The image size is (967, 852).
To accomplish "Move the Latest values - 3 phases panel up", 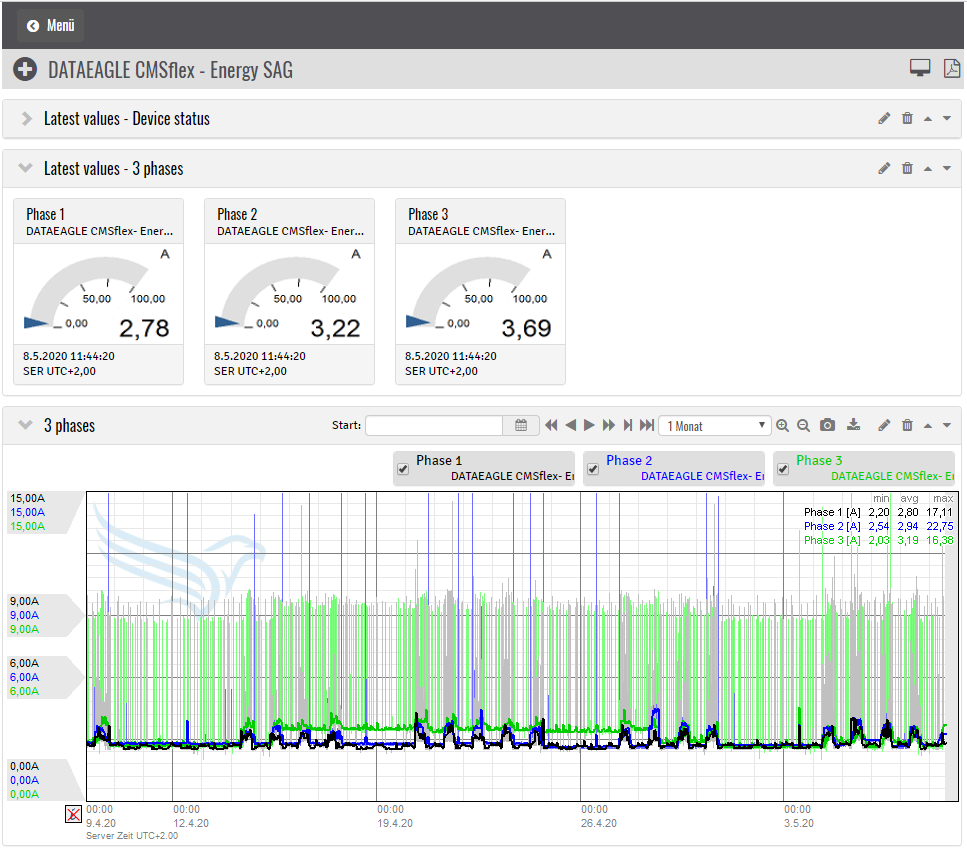I will 928,168.
